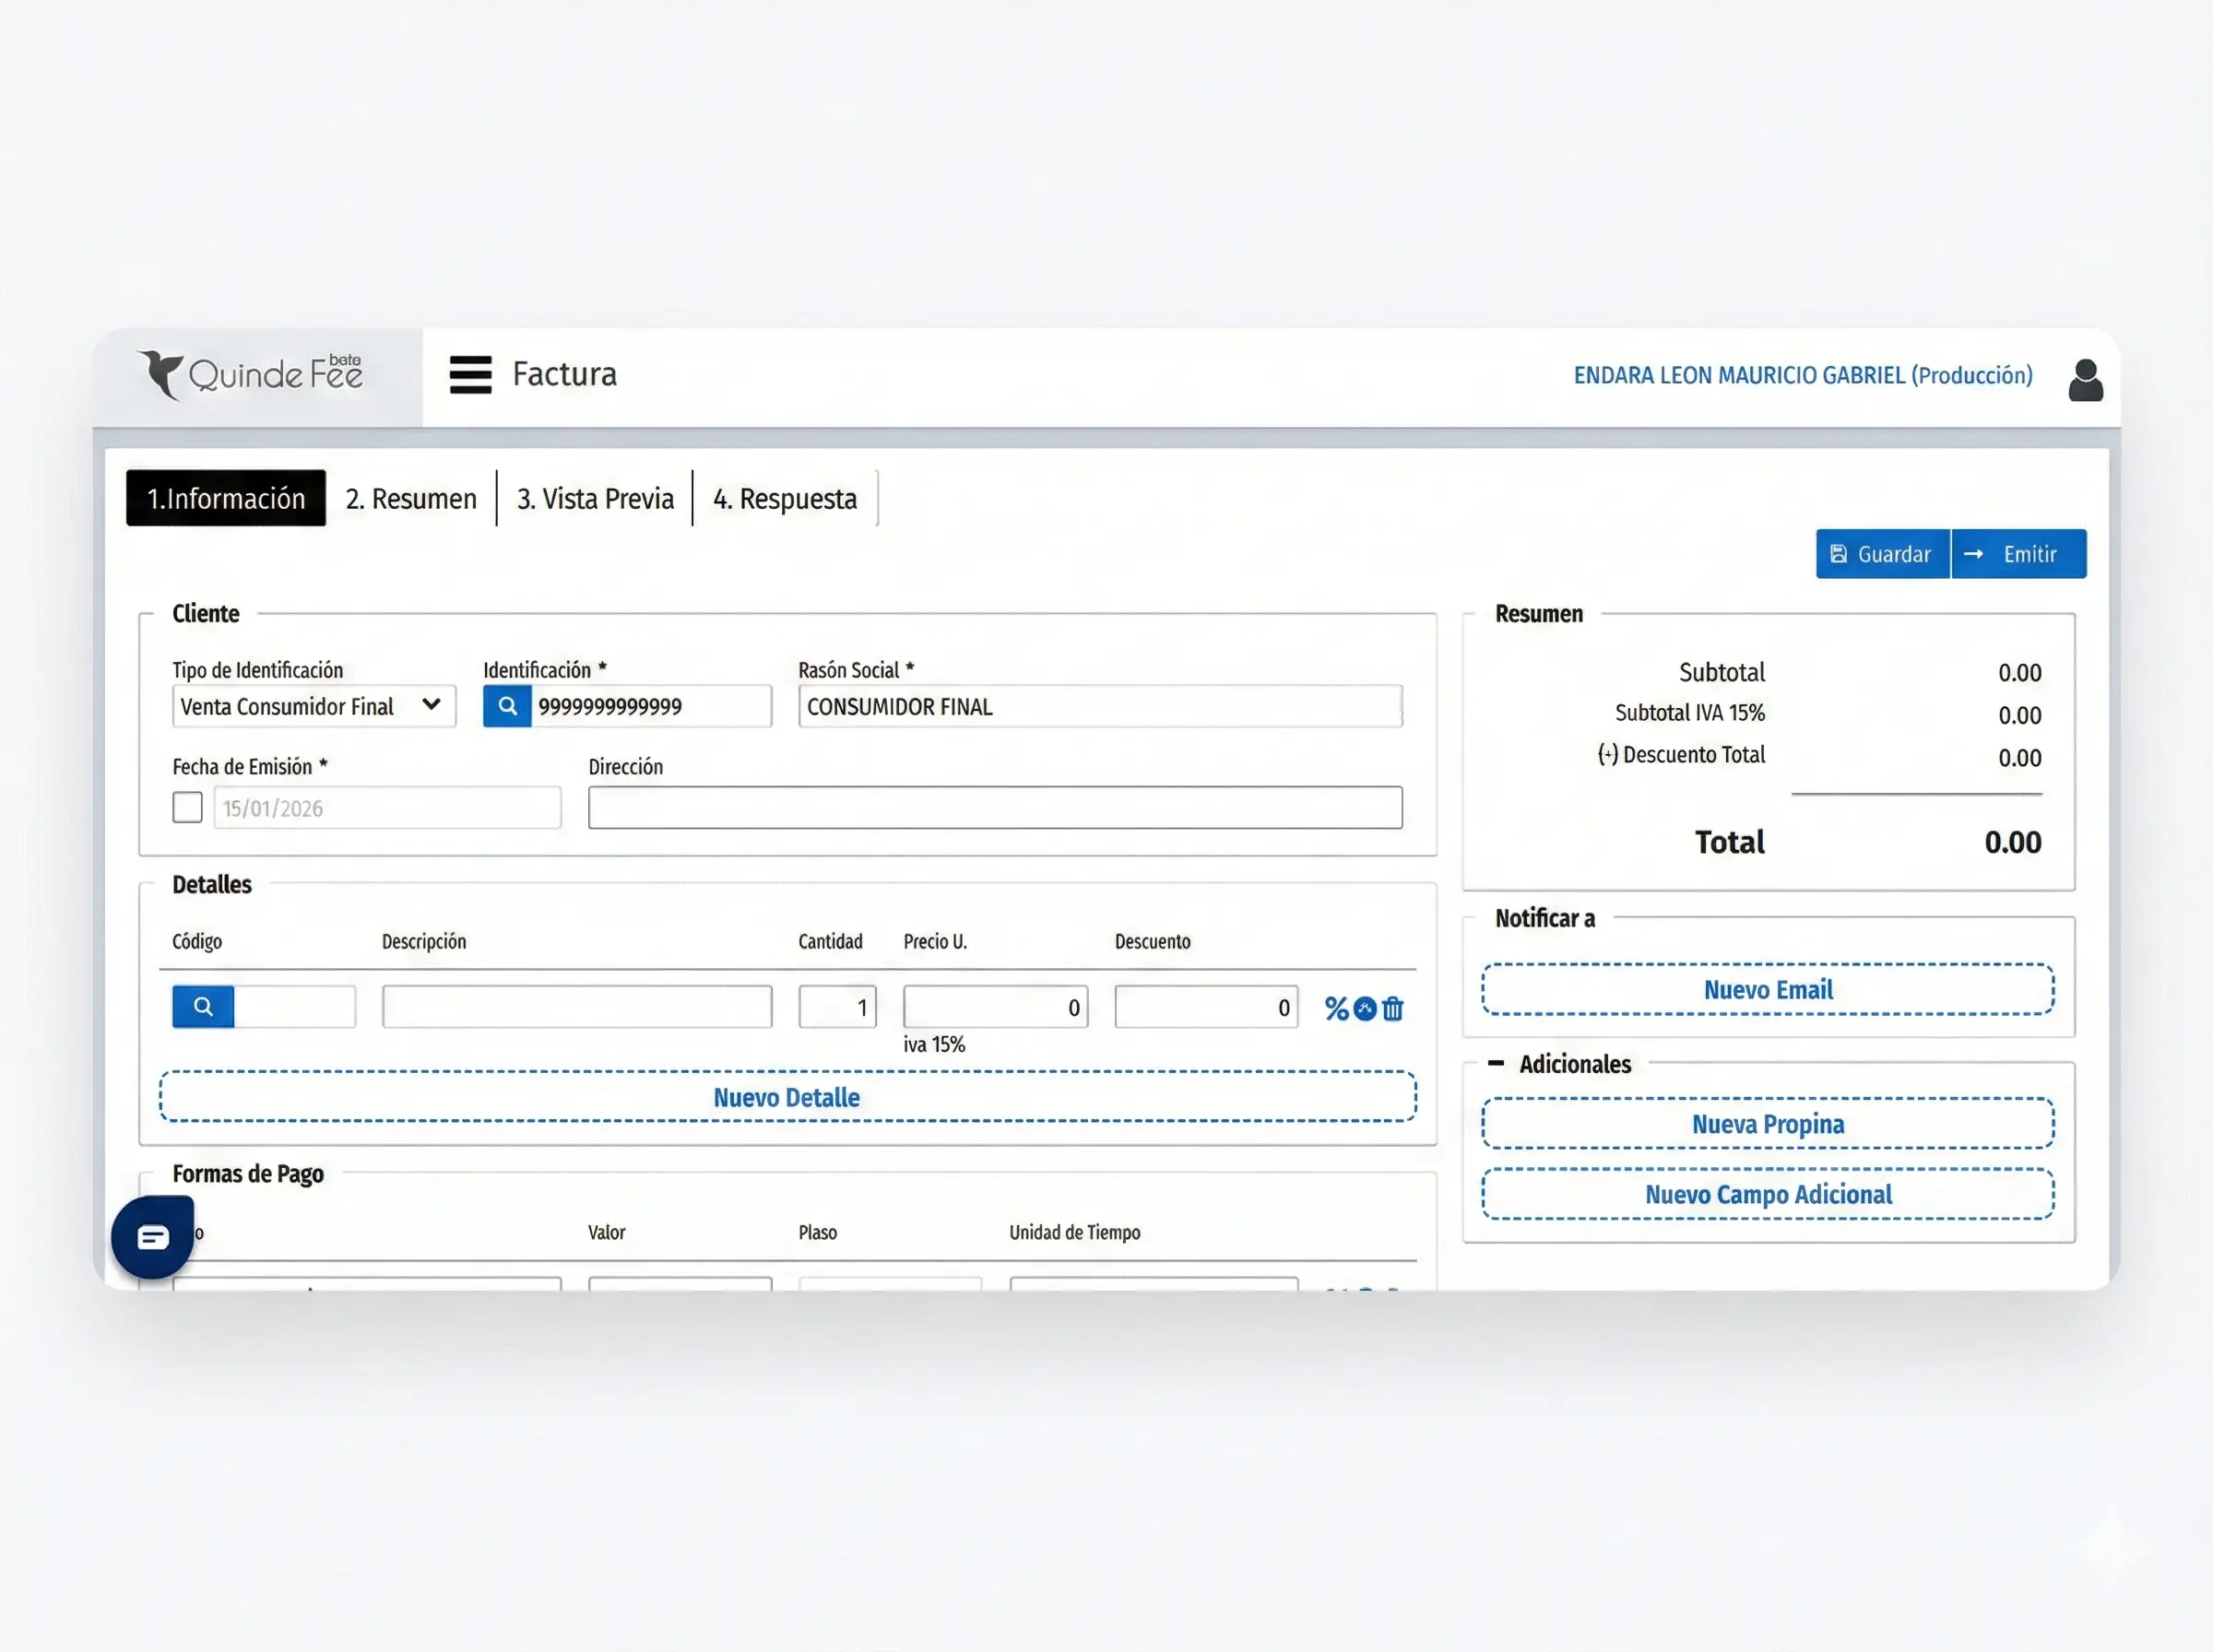Switch to 1.Información tab
The width and height of the screenshot is (2213, 1652).
pyautogui.click(x=226, y=498)
